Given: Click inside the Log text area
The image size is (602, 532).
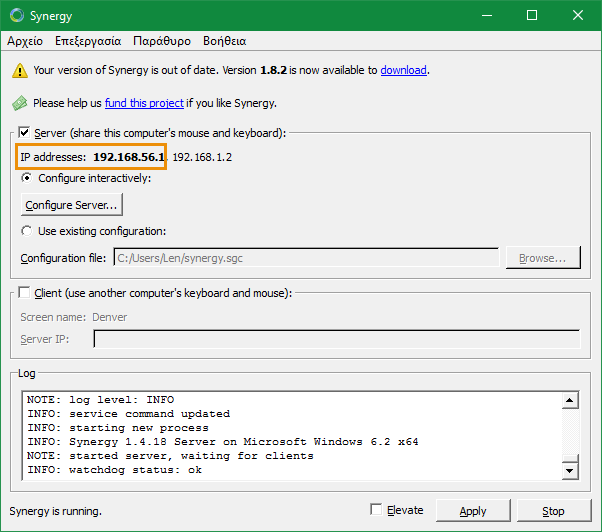Looking at the screenshot, I should click(292, 436).
